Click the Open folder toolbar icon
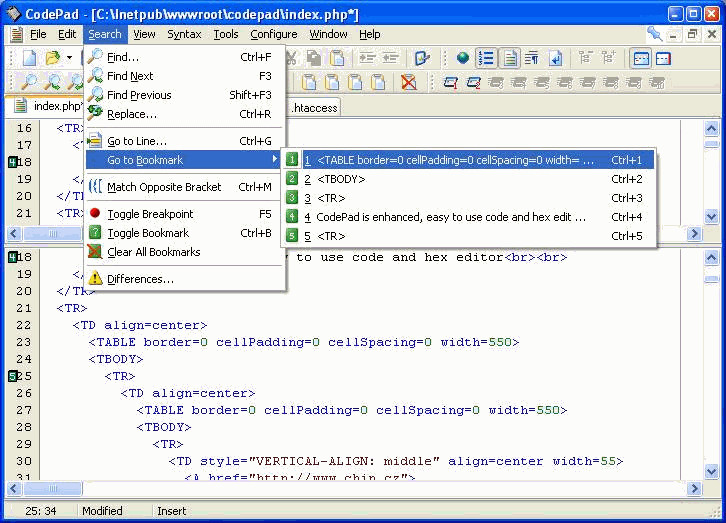The width and height of the screenshot is (726, 523). click(53, 58)
